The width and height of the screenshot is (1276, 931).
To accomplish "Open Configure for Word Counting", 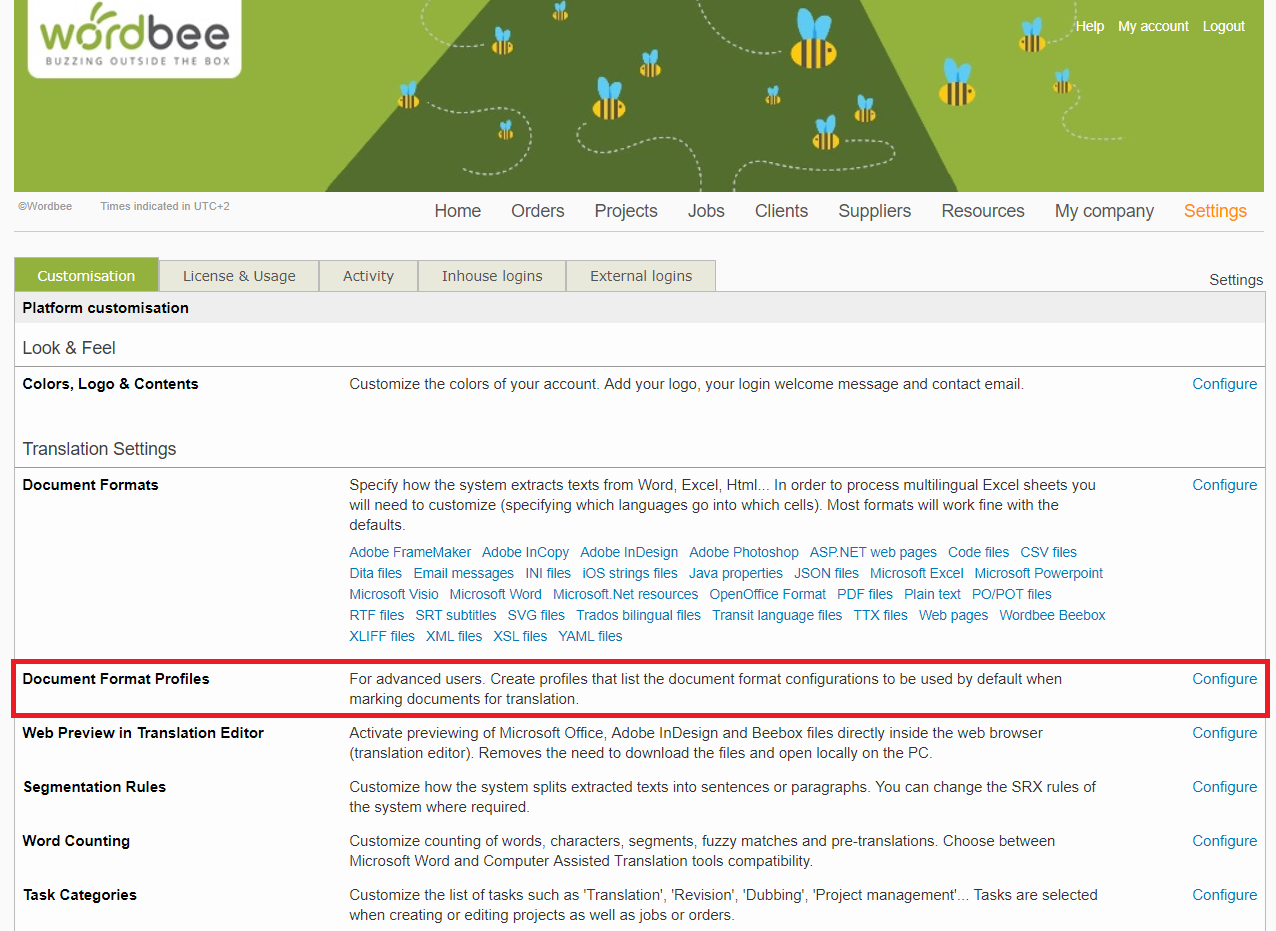I will click(x=1224, y=841).
